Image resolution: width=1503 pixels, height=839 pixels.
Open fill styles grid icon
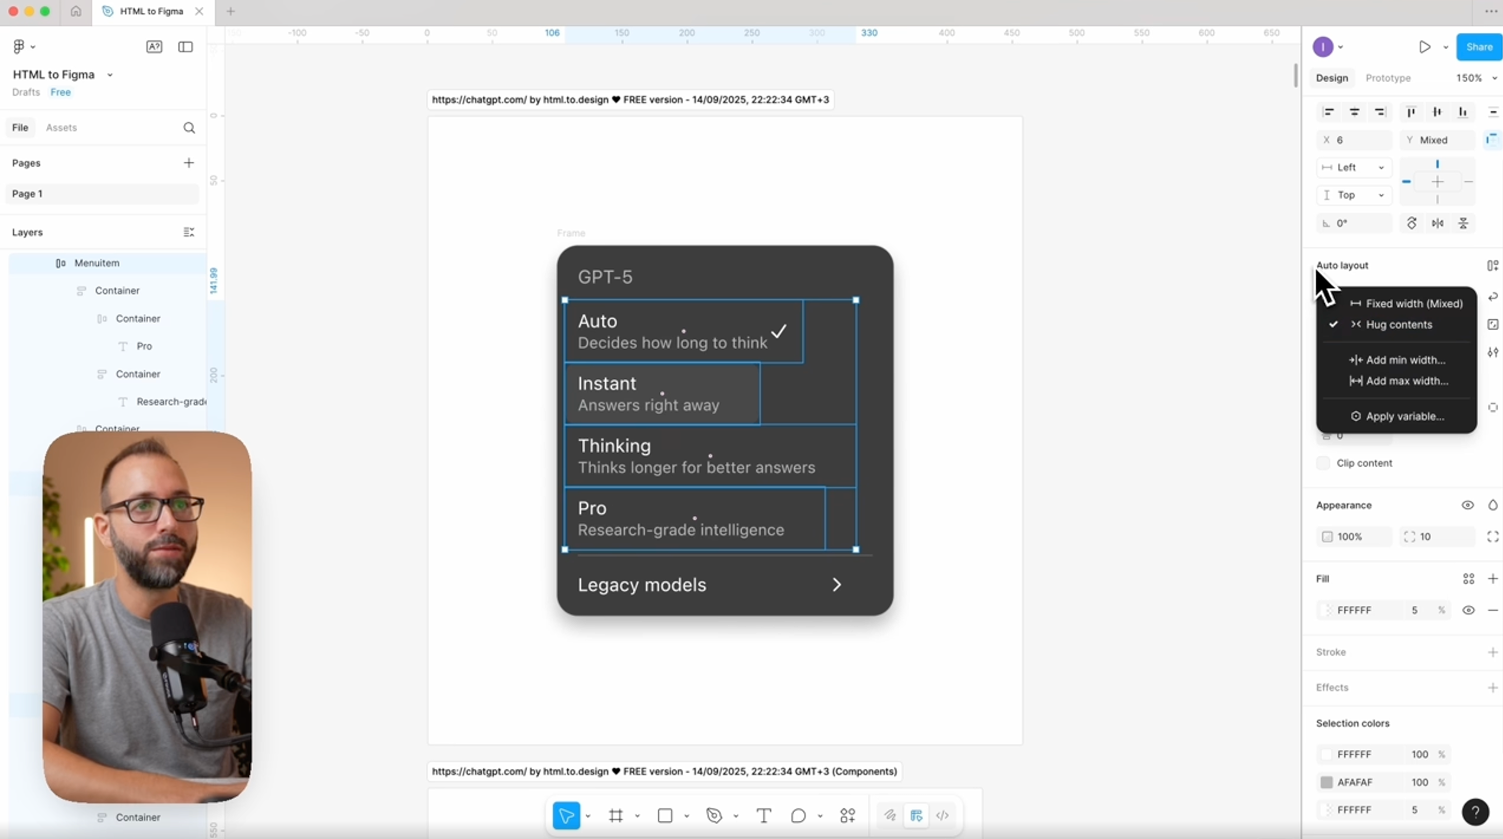(1469, 579)
